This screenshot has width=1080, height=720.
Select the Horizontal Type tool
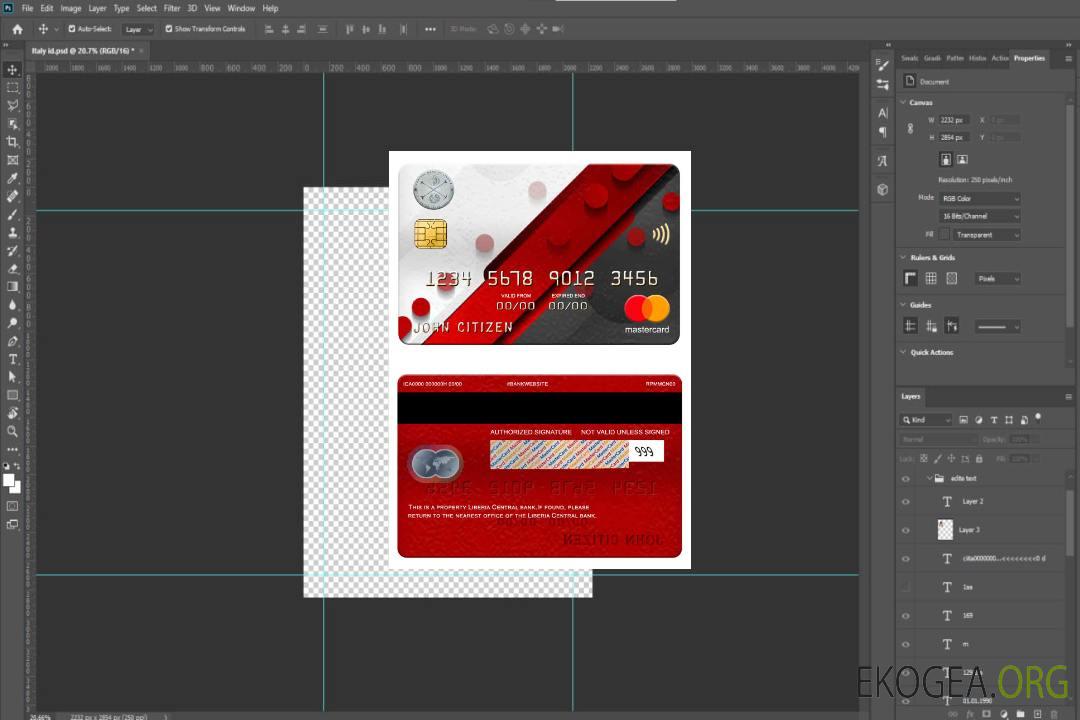[12, 359]
